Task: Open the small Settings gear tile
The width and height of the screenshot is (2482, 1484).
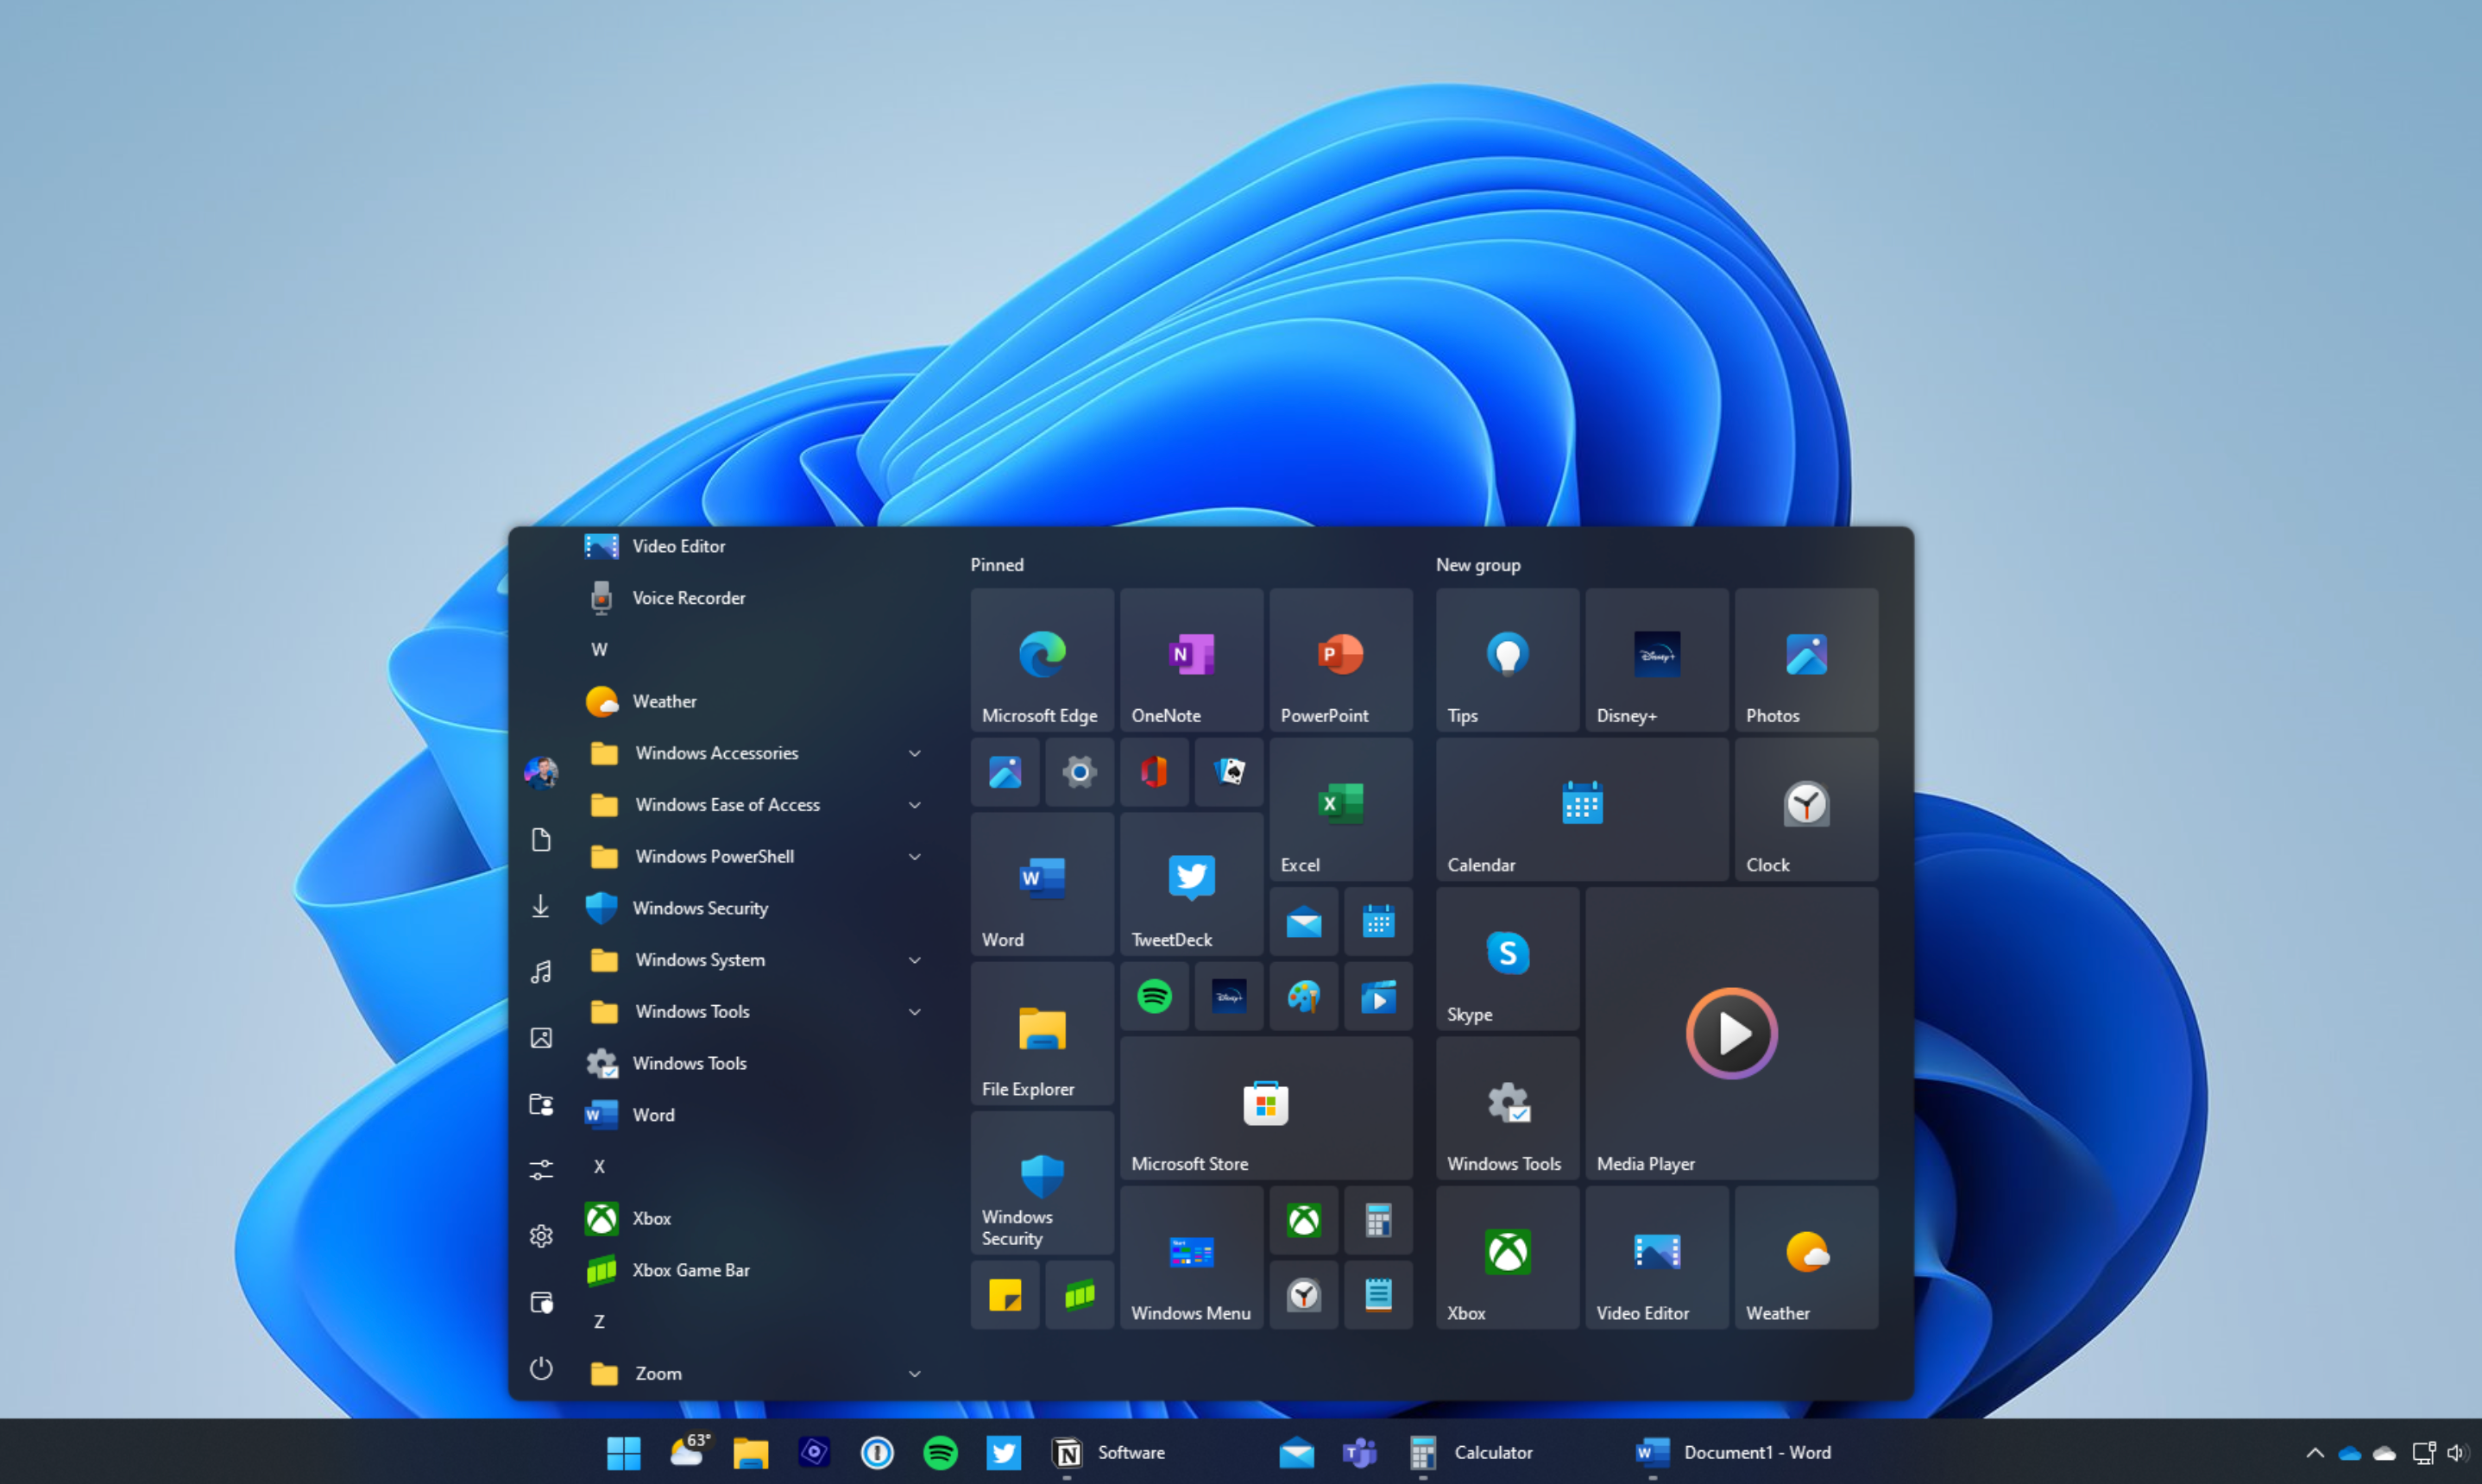Action: pyautogui.click(x=1079, y=772)
